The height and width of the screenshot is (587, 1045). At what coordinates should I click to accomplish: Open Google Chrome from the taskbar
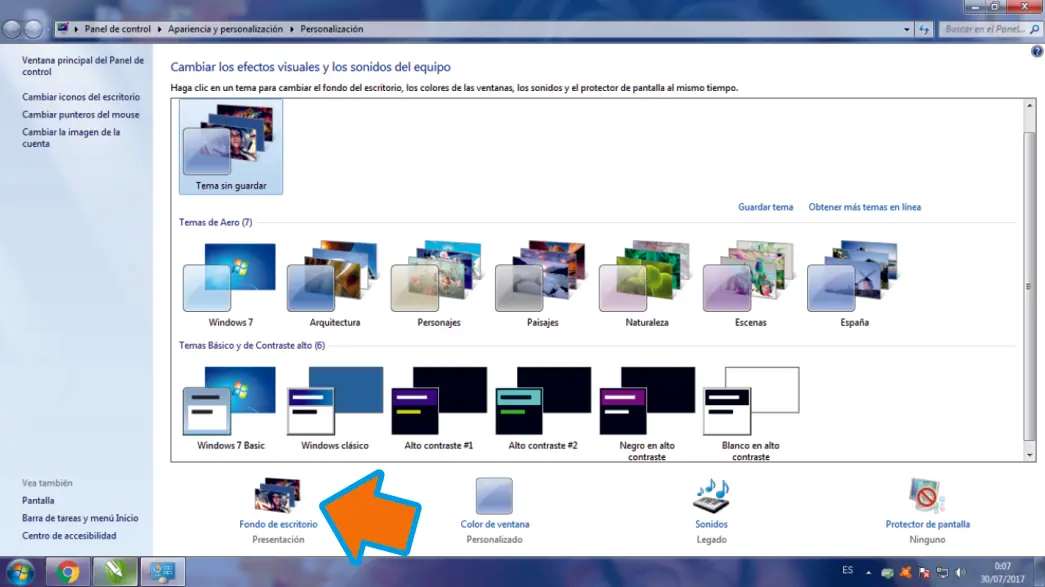pyautogui.click(x=67, y=572)
